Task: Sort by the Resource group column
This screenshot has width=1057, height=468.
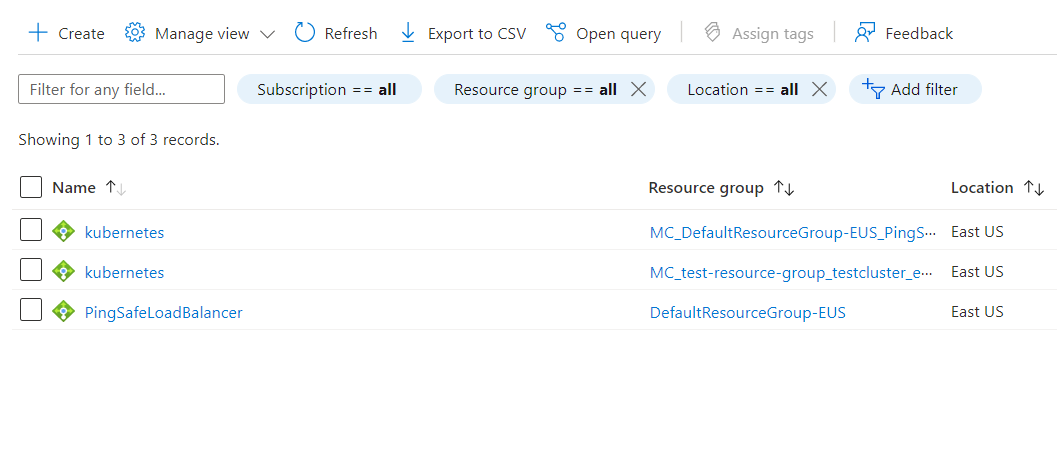Action: click(x=706, y=188)
